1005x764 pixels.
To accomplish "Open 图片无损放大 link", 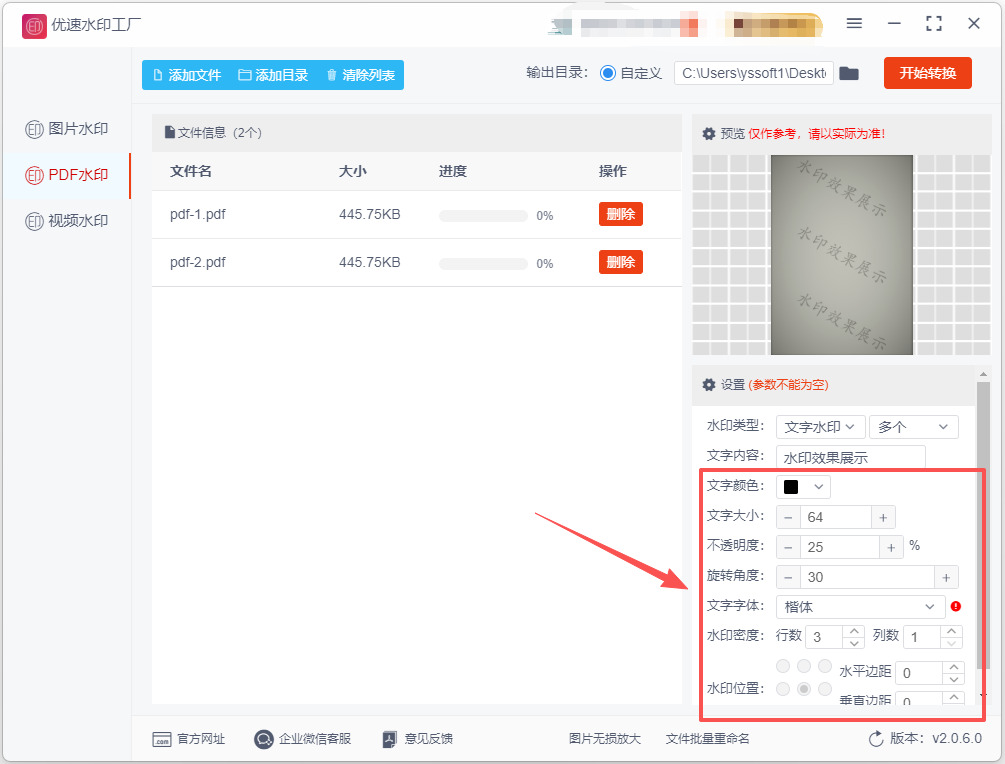I will tap(604, 739).
